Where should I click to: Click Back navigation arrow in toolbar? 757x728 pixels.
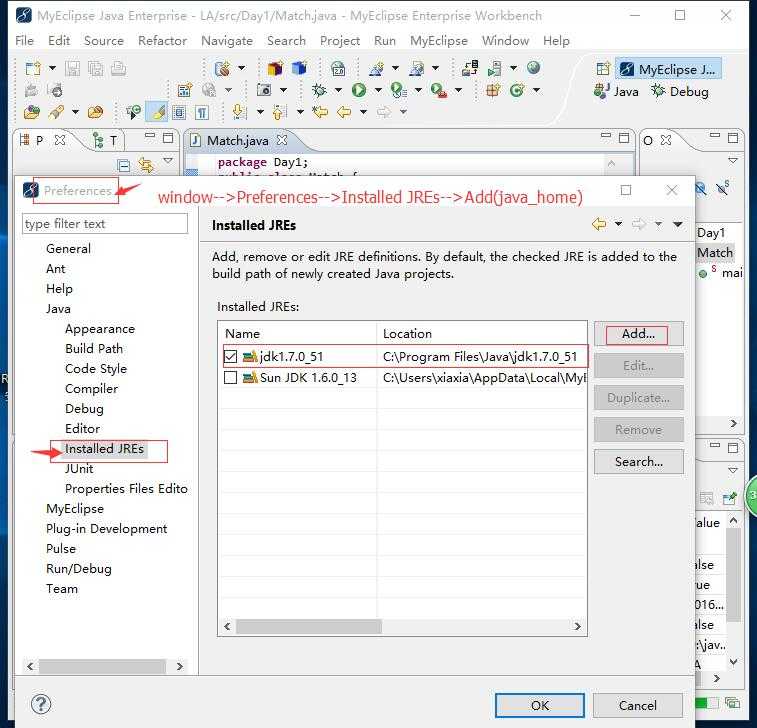point(344,112)
